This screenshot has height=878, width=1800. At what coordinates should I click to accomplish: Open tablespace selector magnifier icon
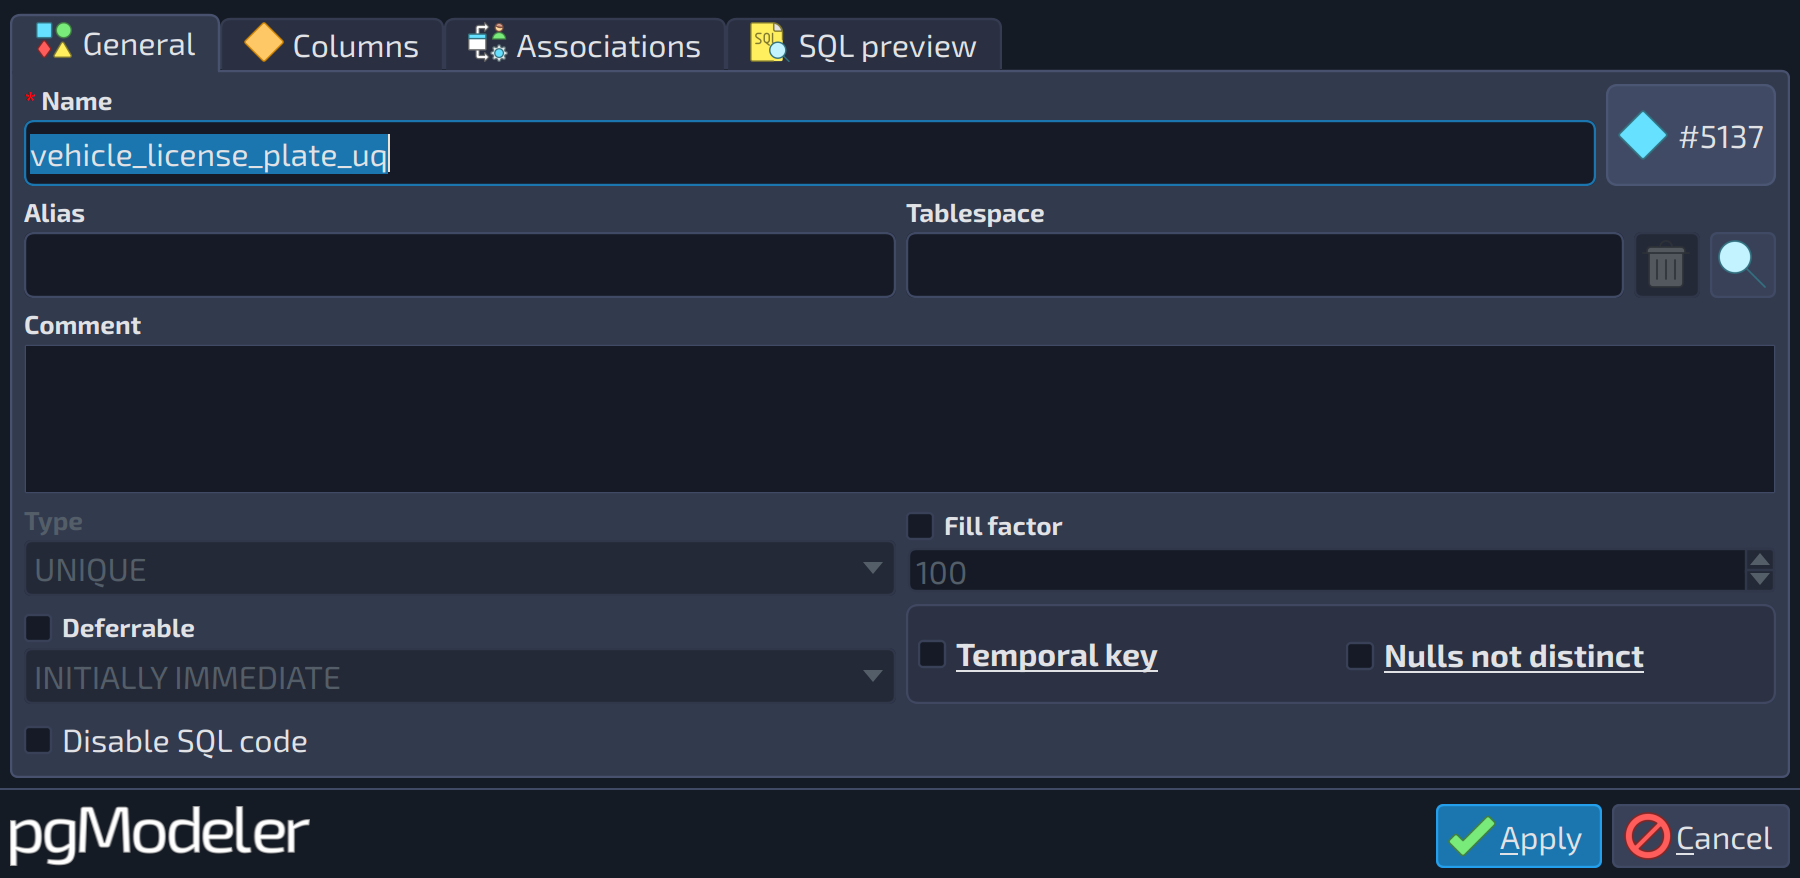pyautogui.click(x=1742, y=265)
